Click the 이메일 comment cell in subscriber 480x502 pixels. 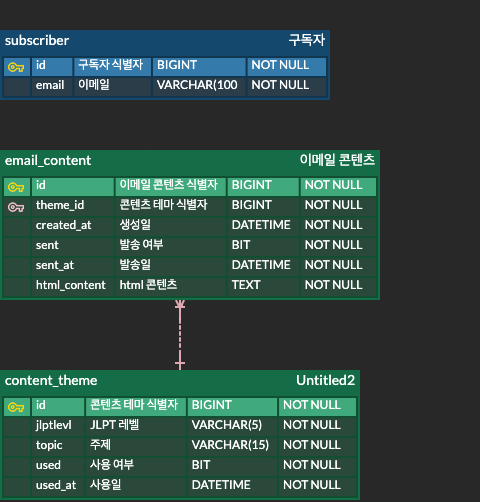click(x=112, y=87)
